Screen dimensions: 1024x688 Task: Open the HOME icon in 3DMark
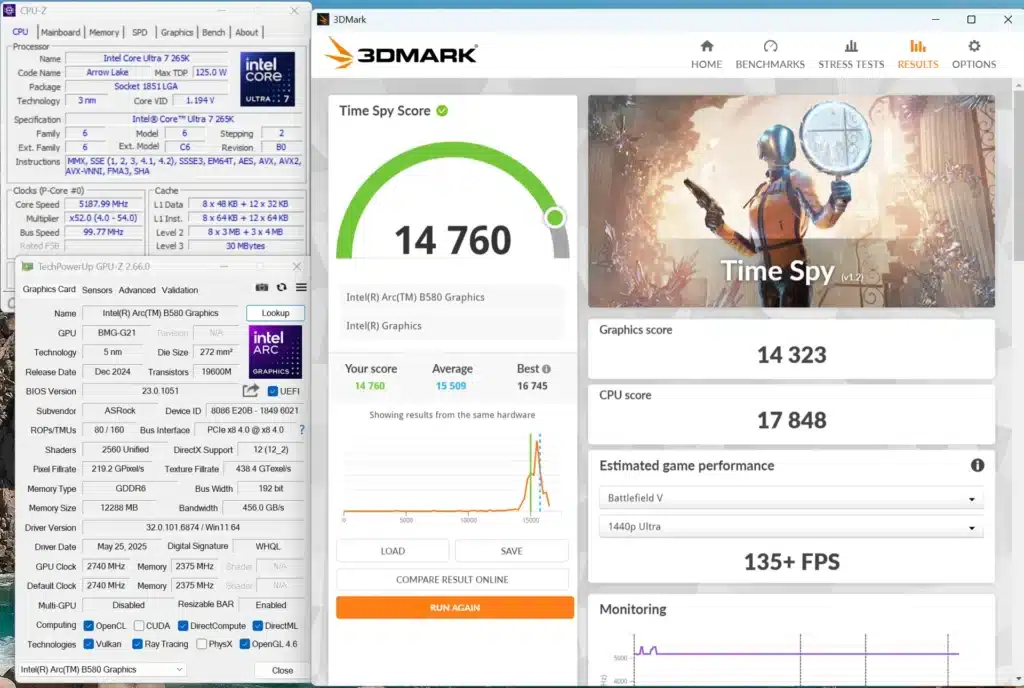click(707, 46)
